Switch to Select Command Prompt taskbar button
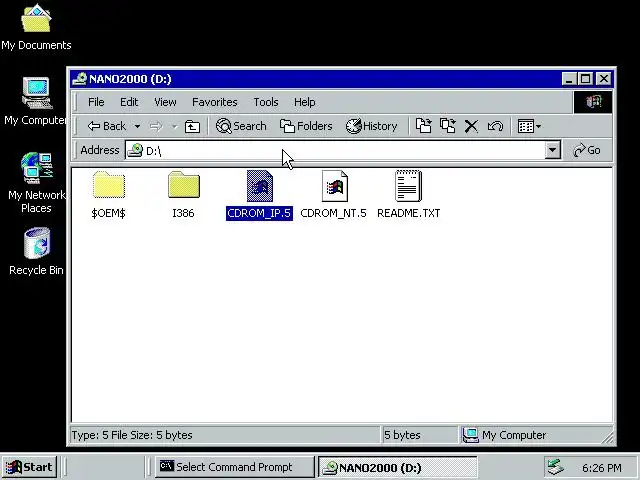Screen dimensions: 640x480 pyautogui.click(x=234, y=467)
